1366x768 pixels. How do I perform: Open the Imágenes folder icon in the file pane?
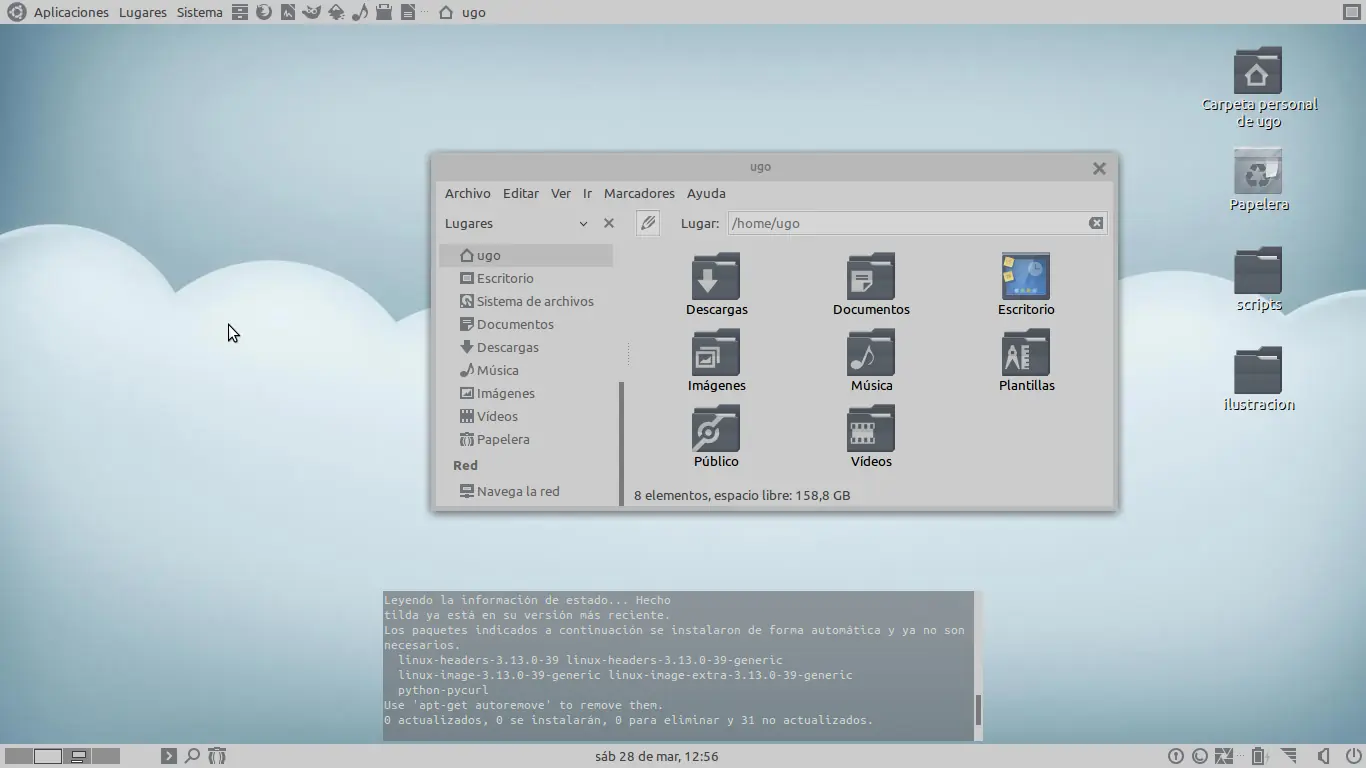tap(716, 353)
